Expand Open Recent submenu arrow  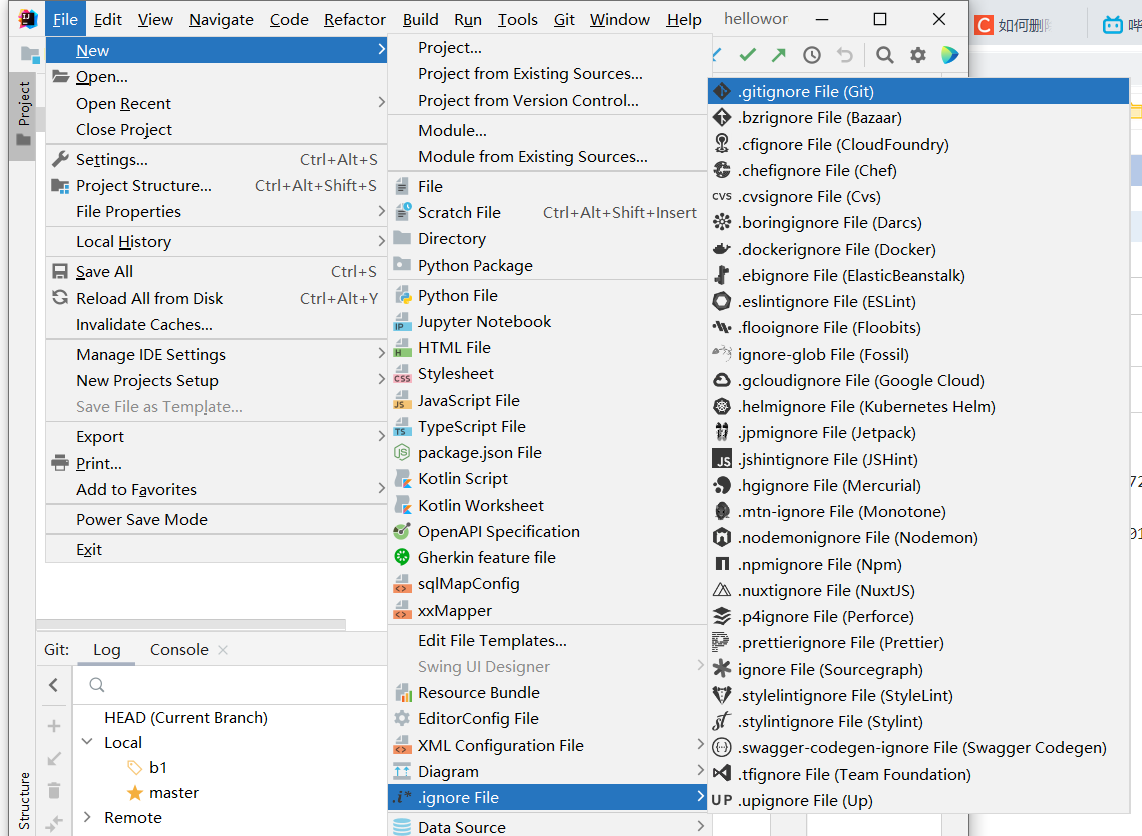381,102
